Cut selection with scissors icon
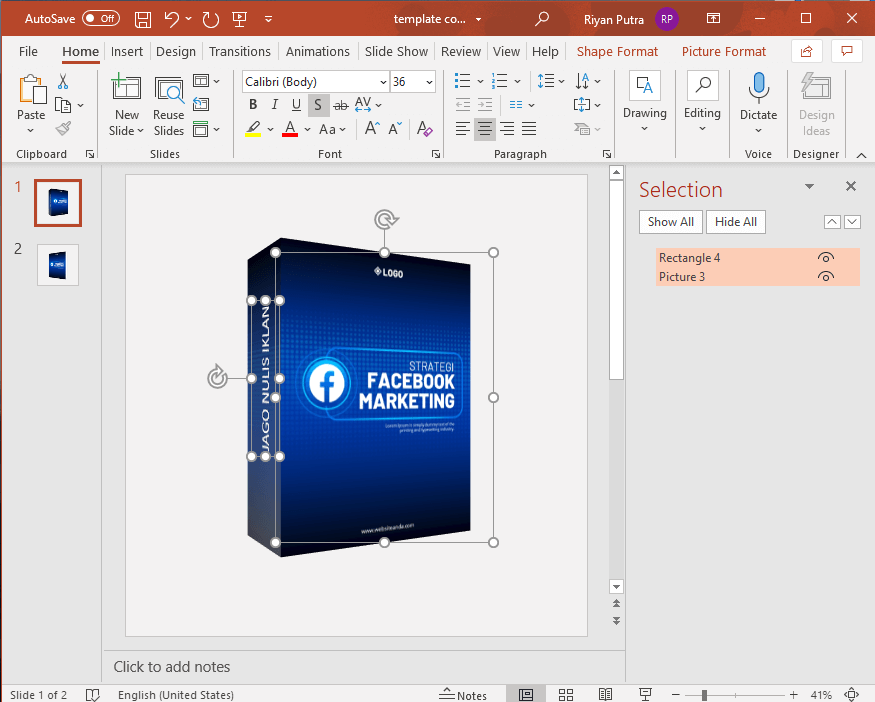The image size is (875, 702). point(63,81)
